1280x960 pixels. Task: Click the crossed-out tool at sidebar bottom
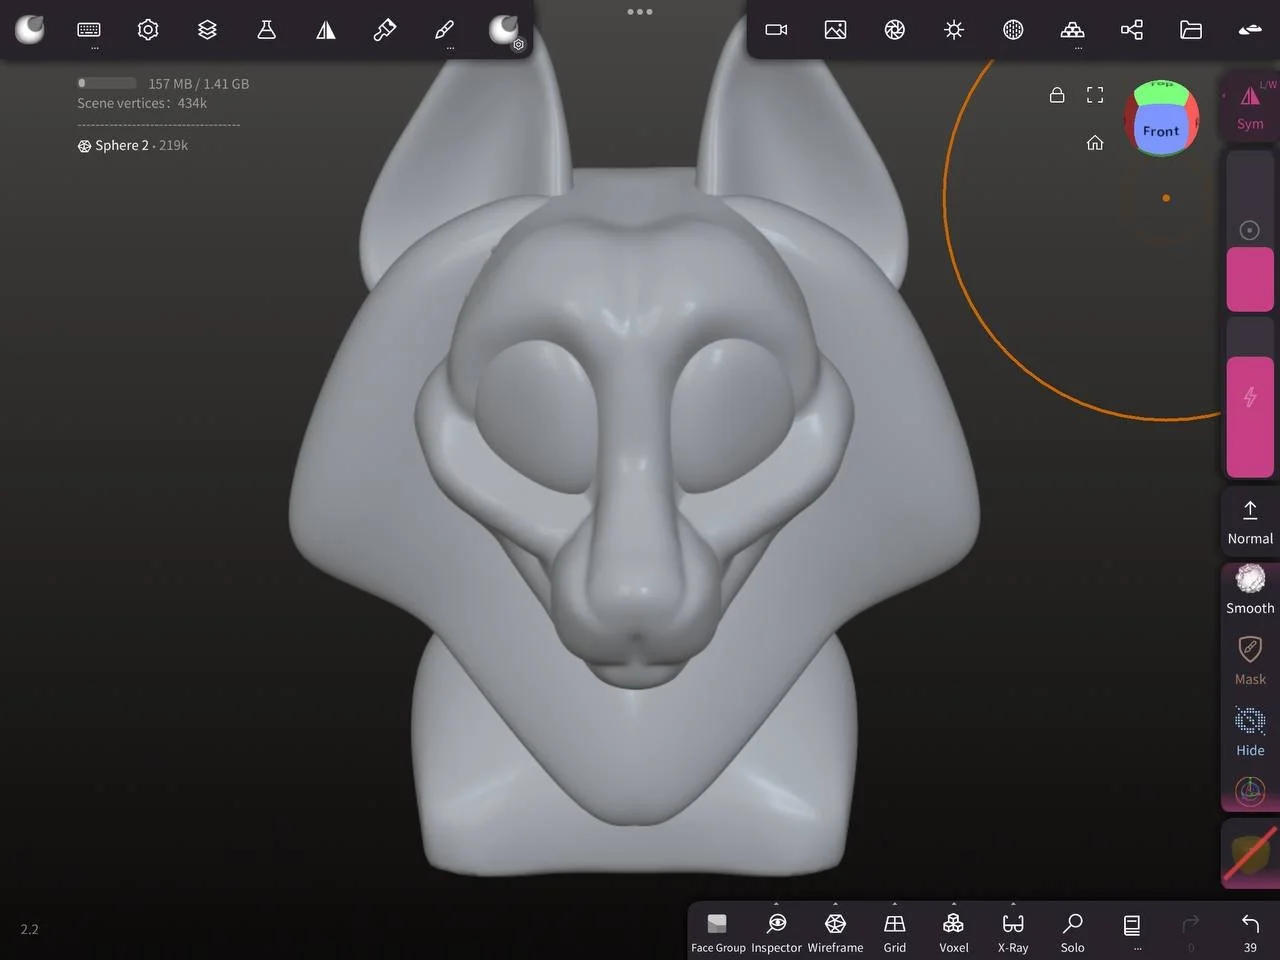click(x=1250, y=854)
